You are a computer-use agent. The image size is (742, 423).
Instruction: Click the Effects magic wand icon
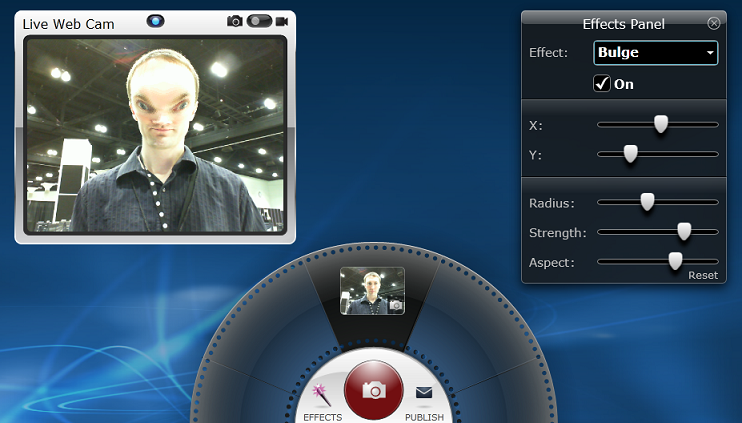321,395
